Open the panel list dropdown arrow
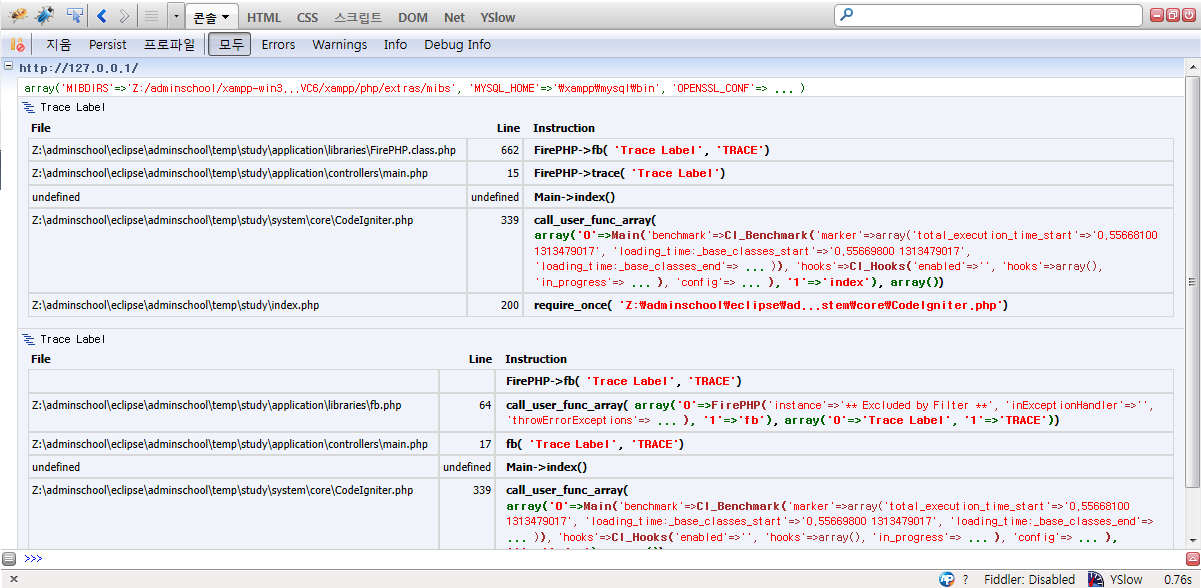This screenshot has width=1201, height=588. pos(176,17)
